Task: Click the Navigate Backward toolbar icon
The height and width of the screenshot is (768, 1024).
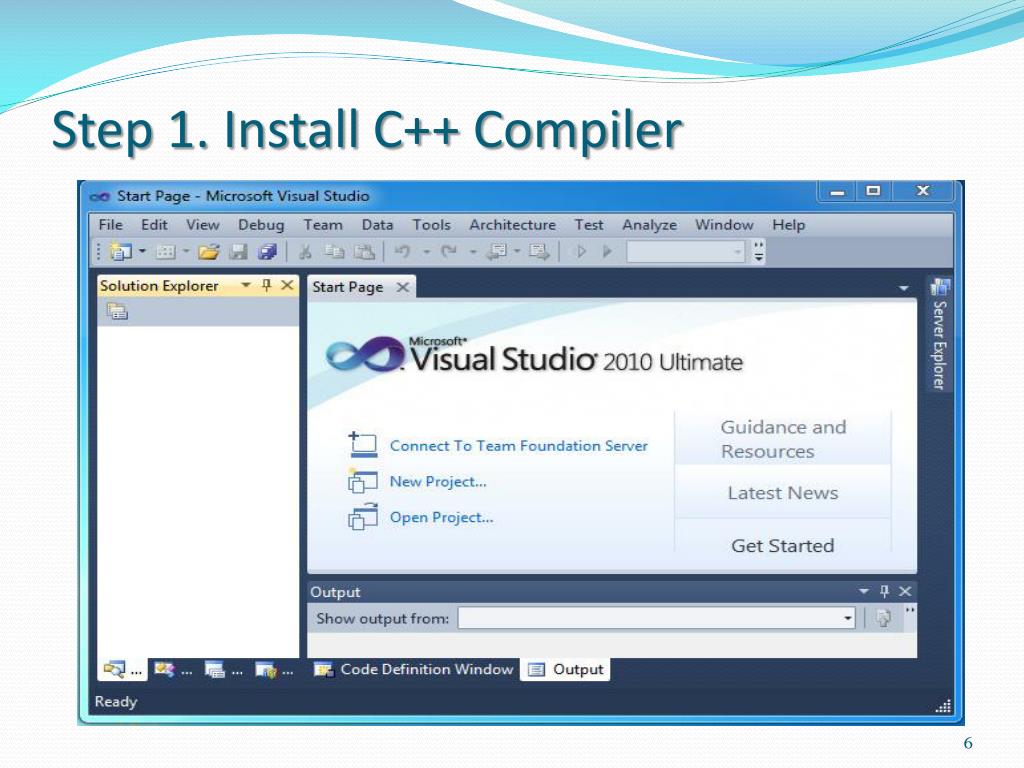Action: 498,251
